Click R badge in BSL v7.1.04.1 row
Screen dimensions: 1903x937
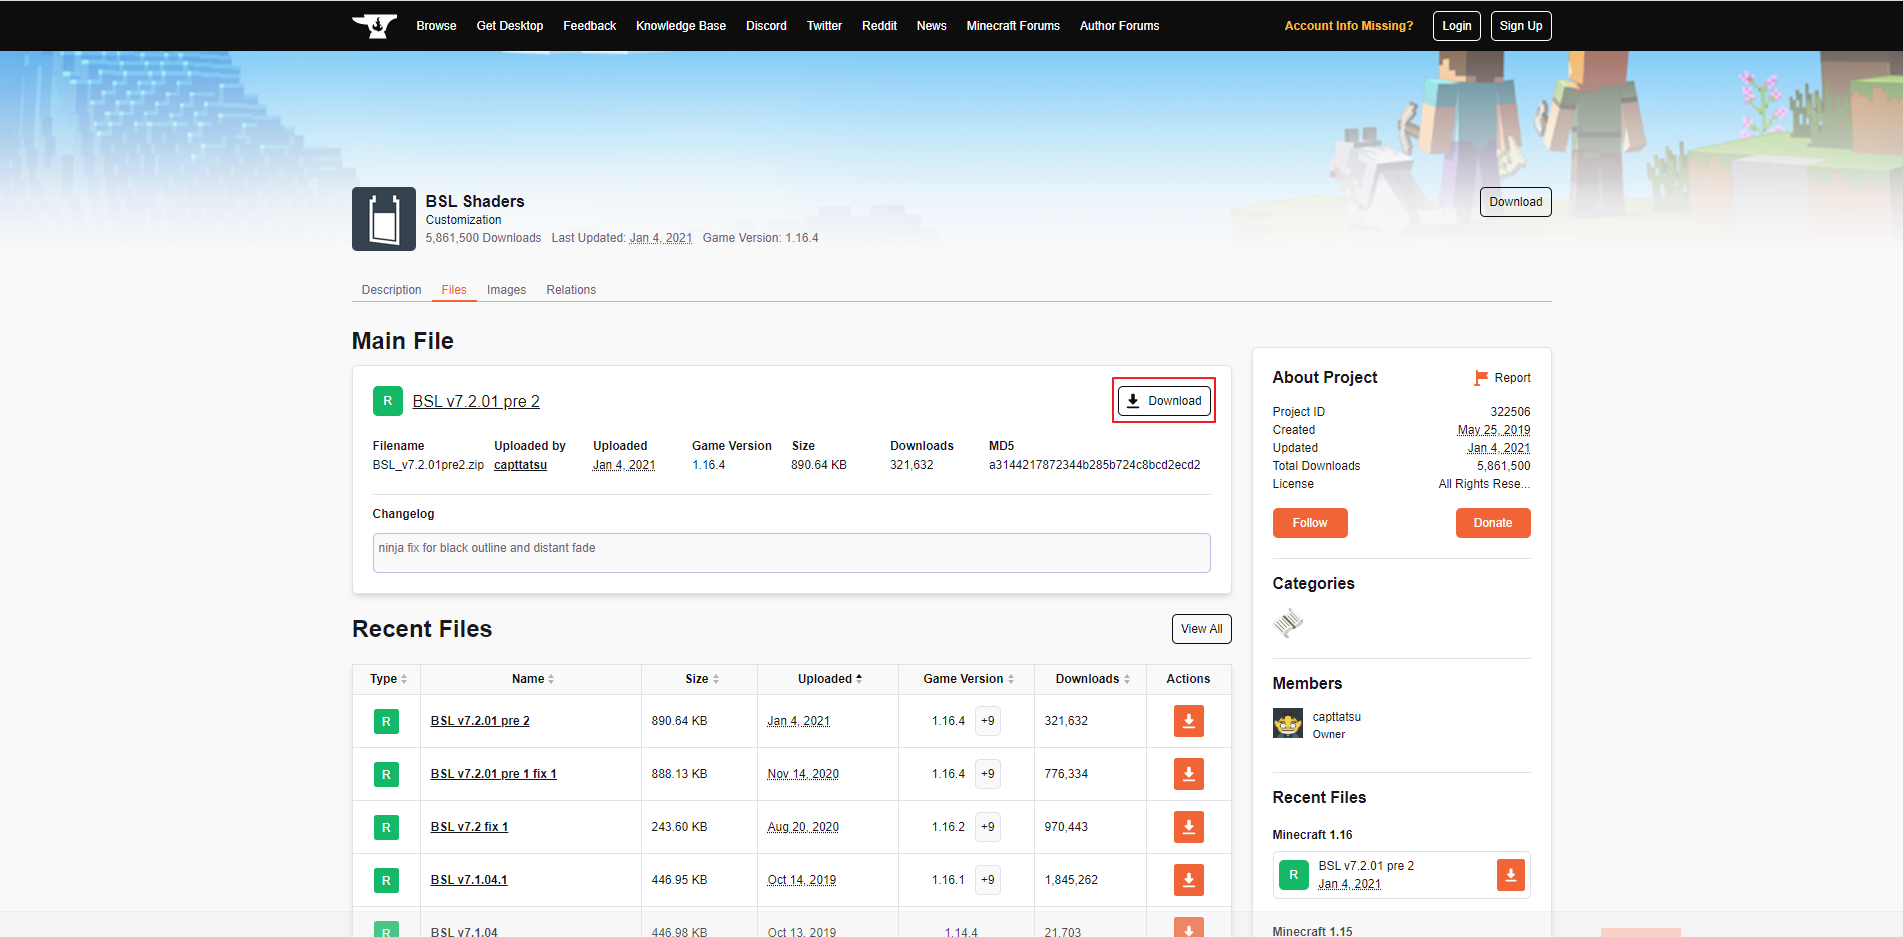(386, 880)
